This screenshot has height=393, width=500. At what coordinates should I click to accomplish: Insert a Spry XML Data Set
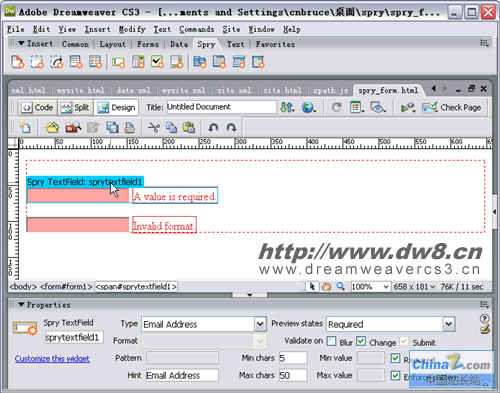click(17, 62)
